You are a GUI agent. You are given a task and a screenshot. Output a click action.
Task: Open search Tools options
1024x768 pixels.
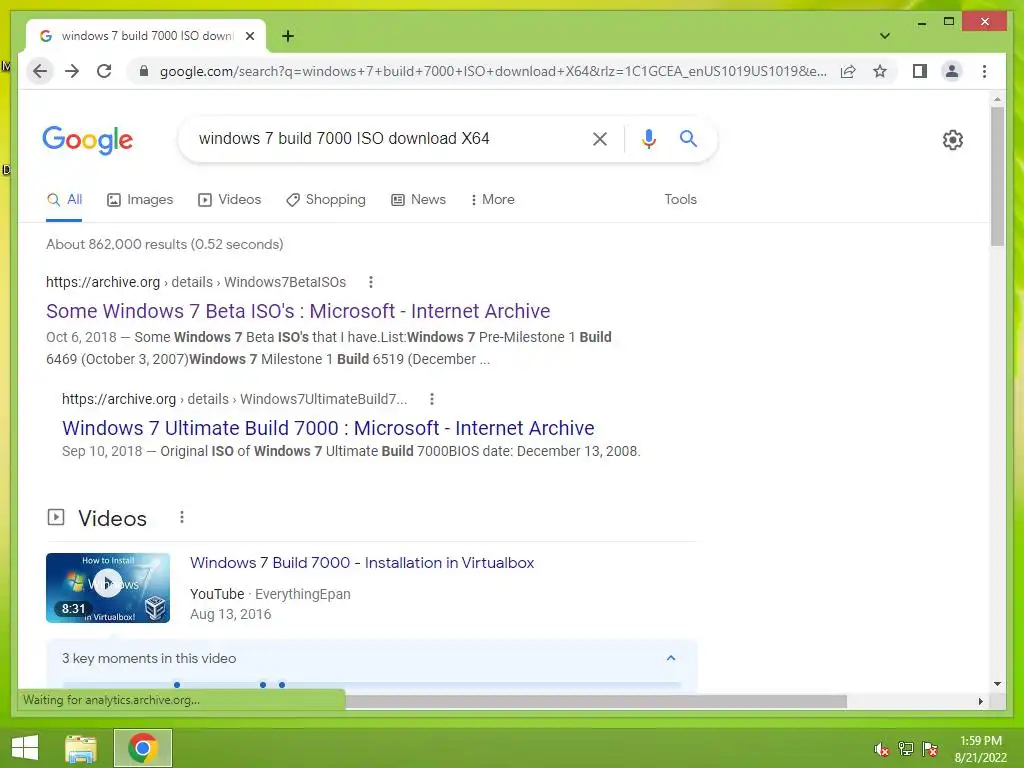(680, 200)
